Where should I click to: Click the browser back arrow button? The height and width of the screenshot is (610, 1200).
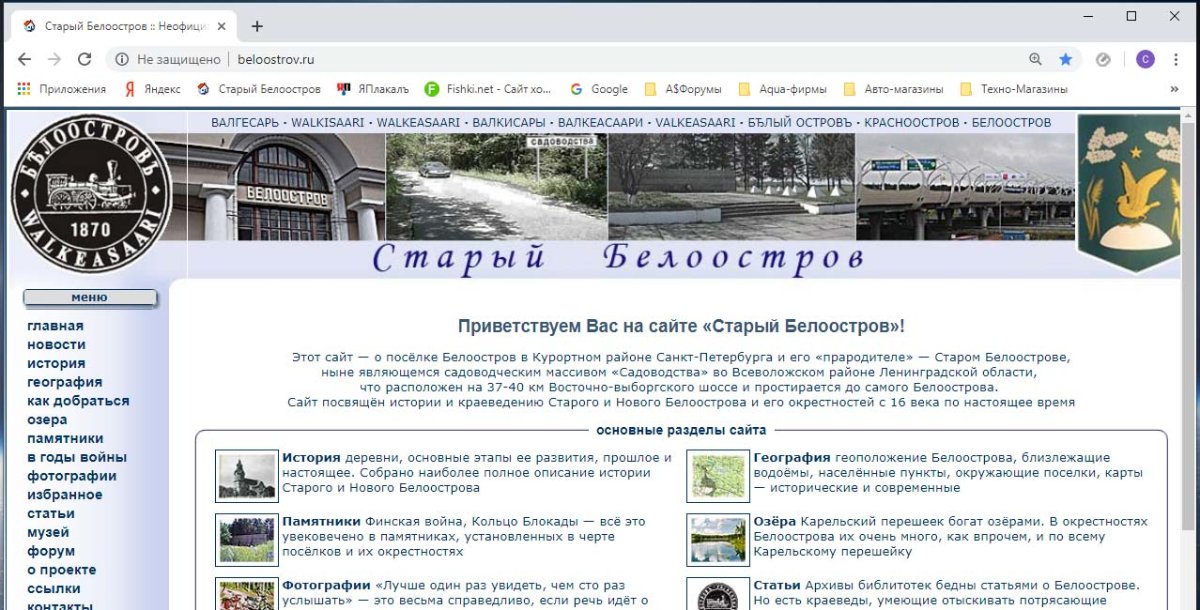[24, 59]
